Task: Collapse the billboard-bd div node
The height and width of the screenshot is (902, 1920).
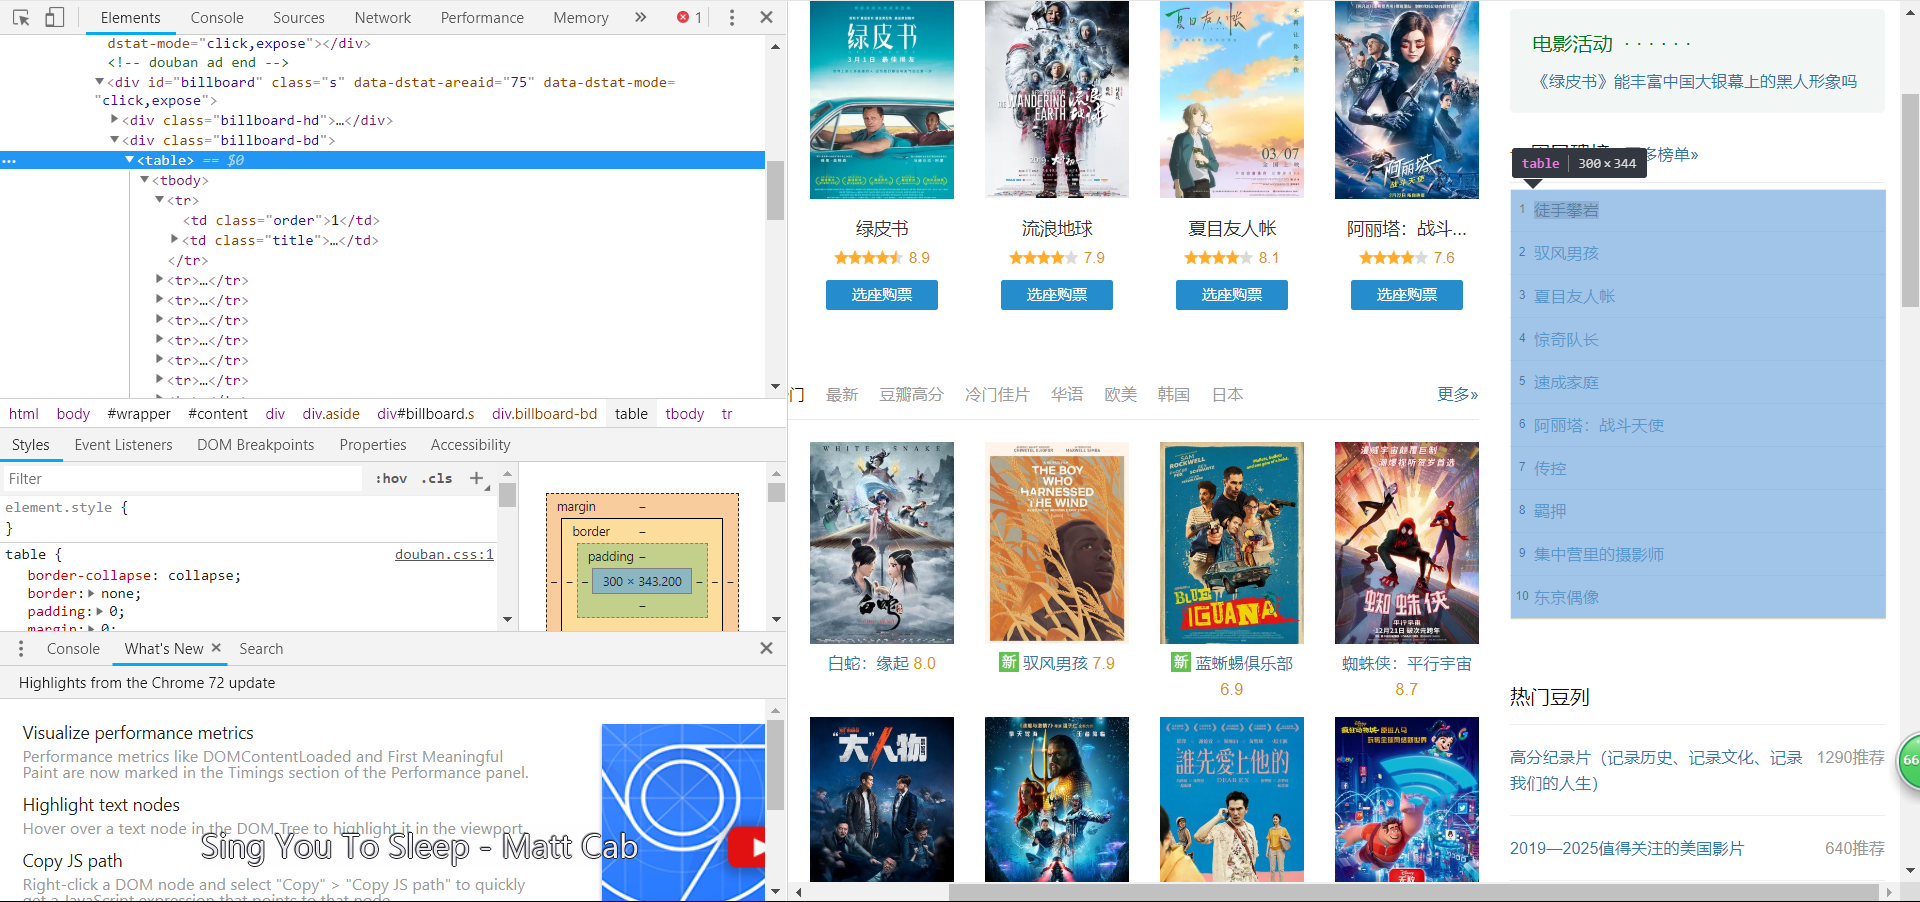Action: click(x=115, y=140)
